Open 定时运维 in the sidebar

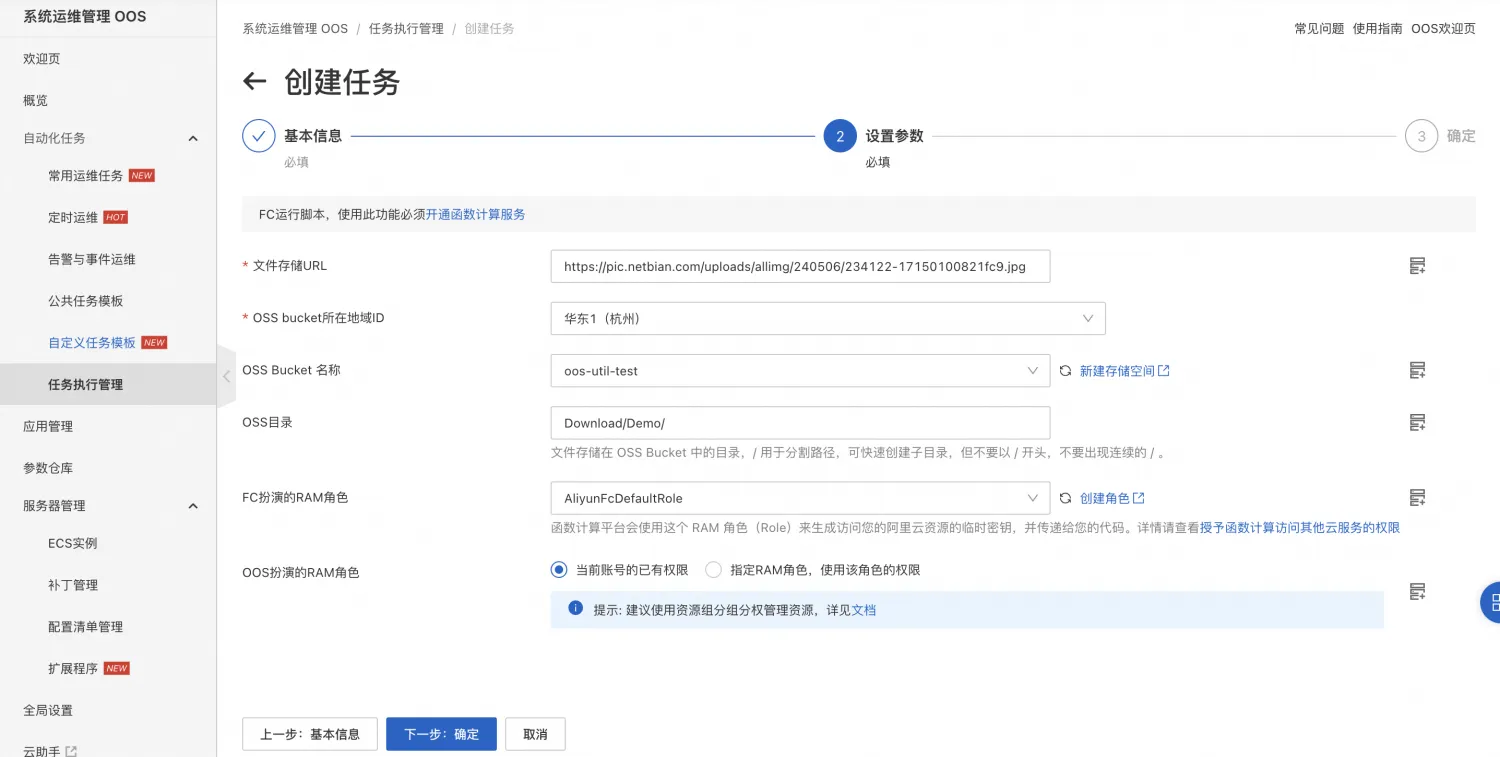click(x=73, y=218)
